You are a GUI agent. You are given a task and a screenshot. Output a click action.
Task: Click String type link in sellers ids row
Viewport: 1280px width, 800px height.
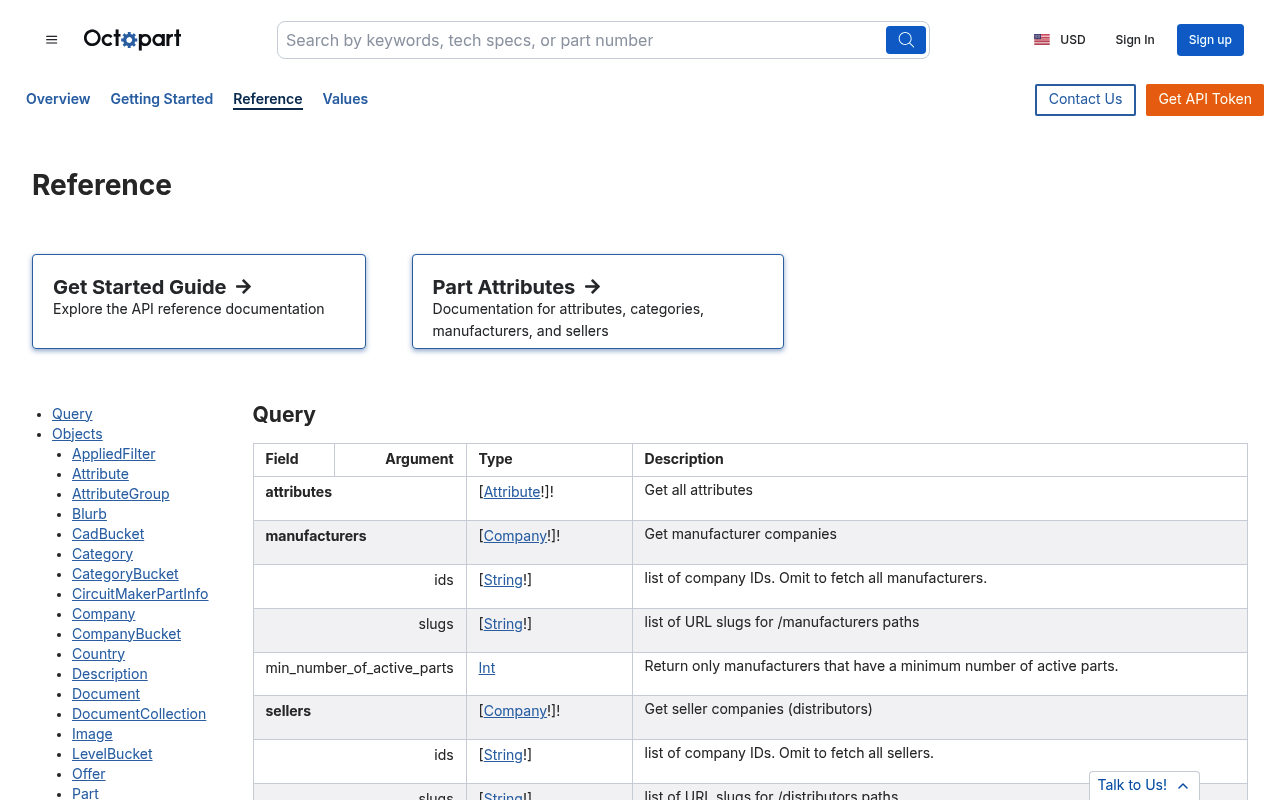(x=503, y=755)
